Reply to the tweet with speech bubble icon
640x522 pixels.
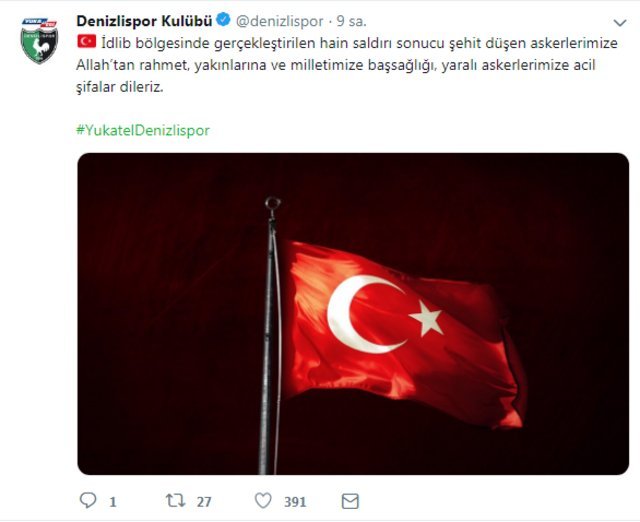pyautogui.click(x=88, y=500)
